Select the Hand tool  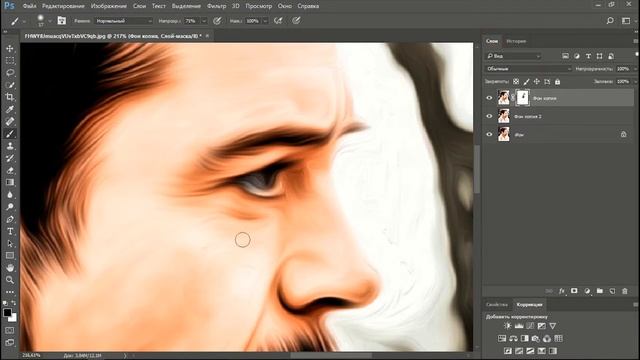pyautogui.click(x=10, y=268)
